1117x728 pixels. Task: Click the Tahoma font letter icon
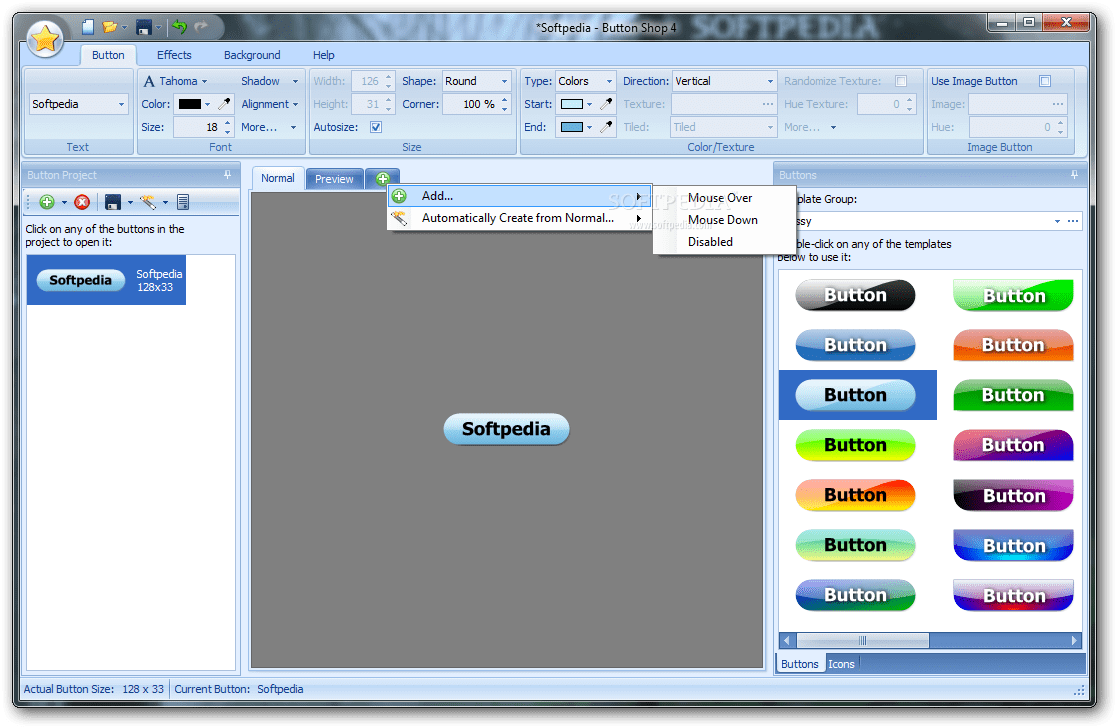[x=149, y=81]
